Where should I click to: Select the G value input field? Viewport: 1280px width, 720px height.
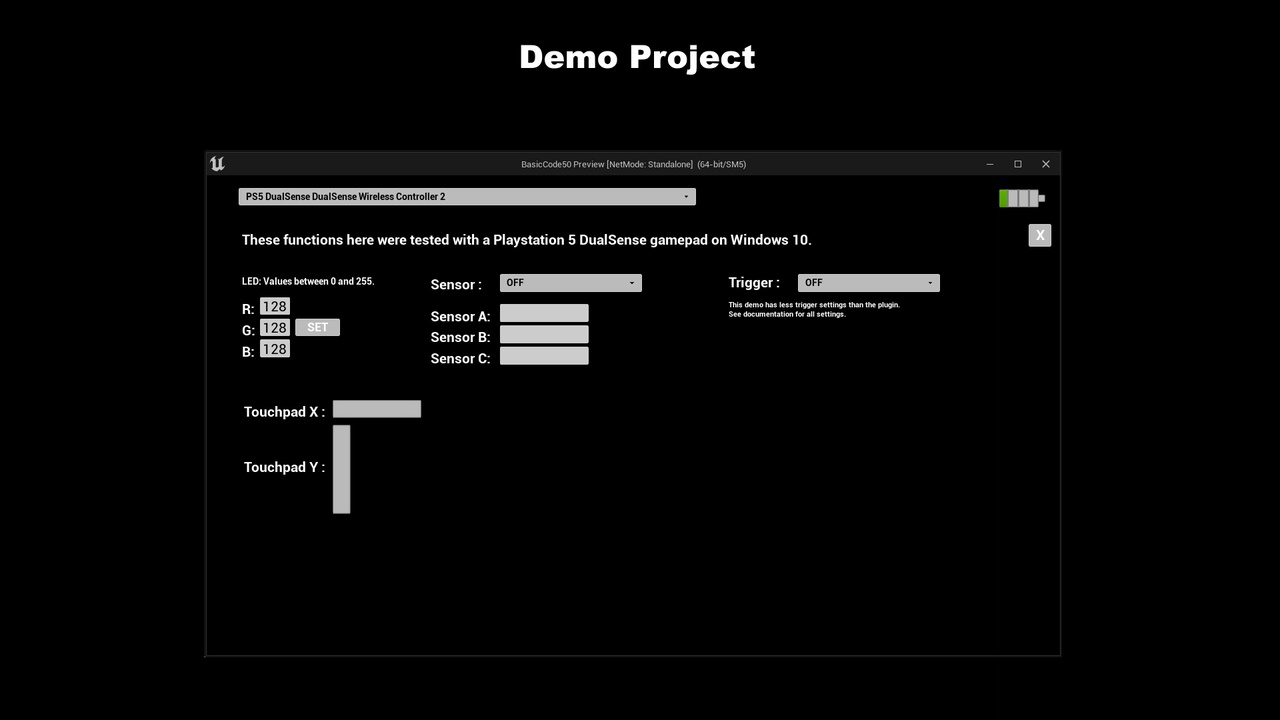pos(274,327)
